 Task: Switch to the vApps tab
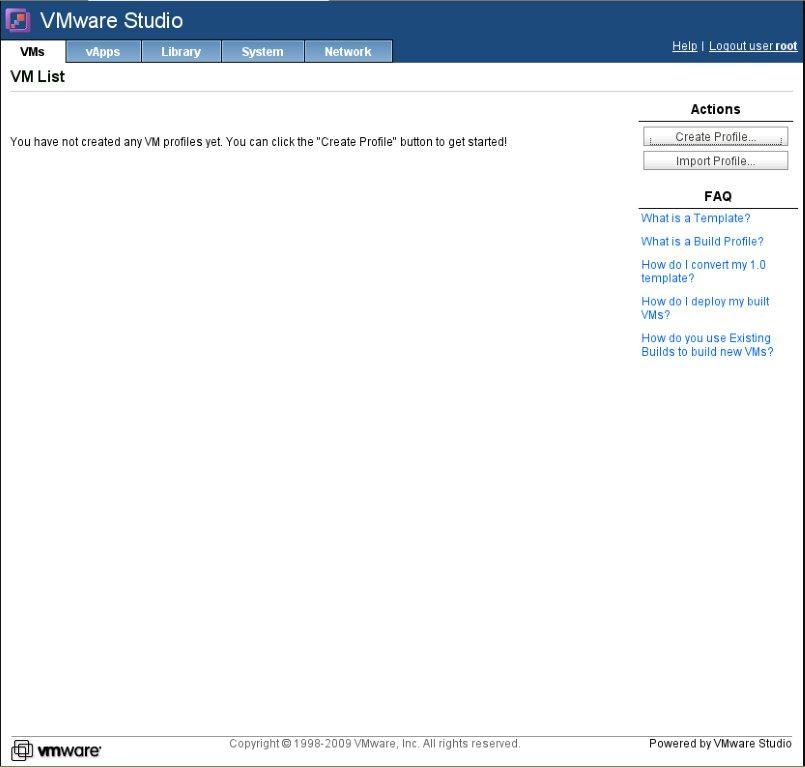pos(103,52)
